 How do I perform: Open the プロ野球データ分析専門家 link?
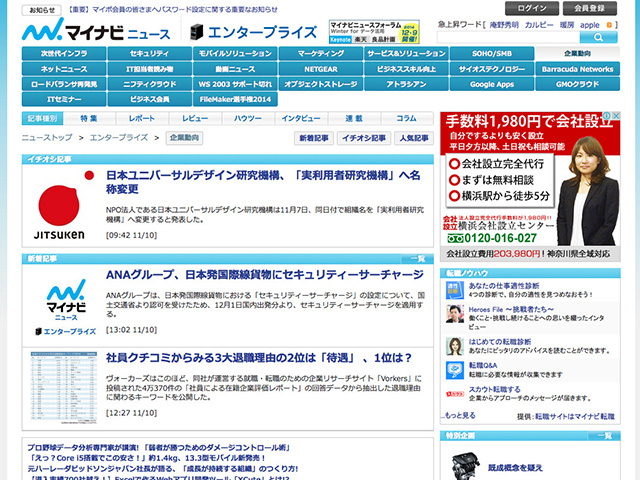[158, 448]
